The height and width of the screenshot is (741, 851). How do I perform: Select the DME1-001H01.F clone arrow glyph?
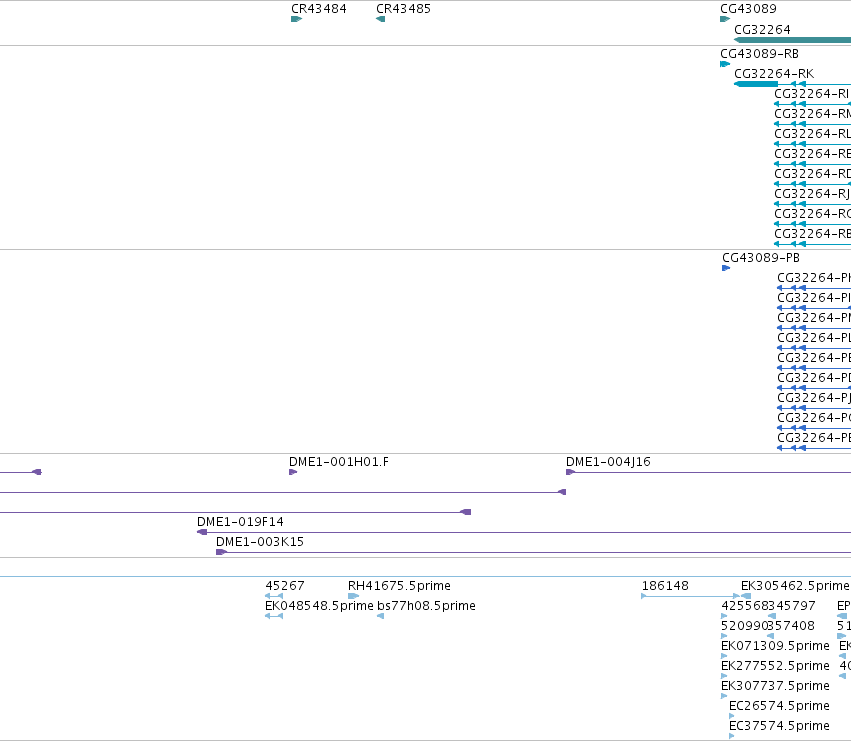tap(293, 472)
